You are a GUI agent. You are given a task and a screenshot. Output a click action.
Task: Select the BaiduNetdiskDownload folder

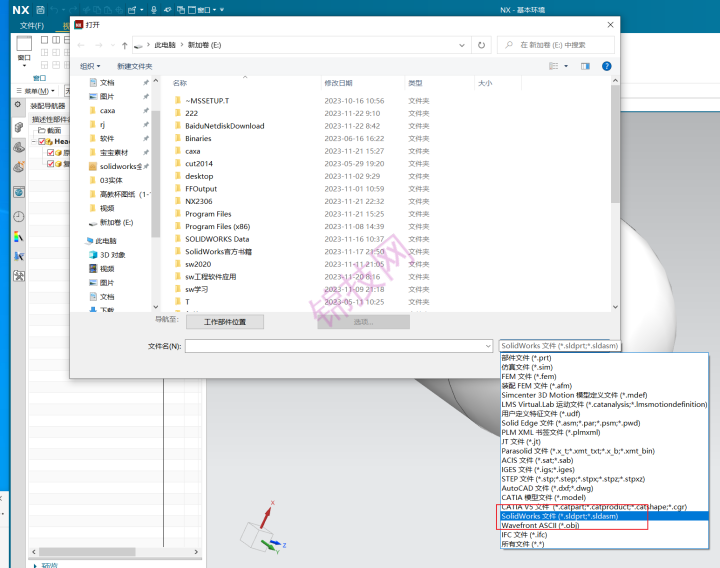pyautogui.click(x=225, y=126)
